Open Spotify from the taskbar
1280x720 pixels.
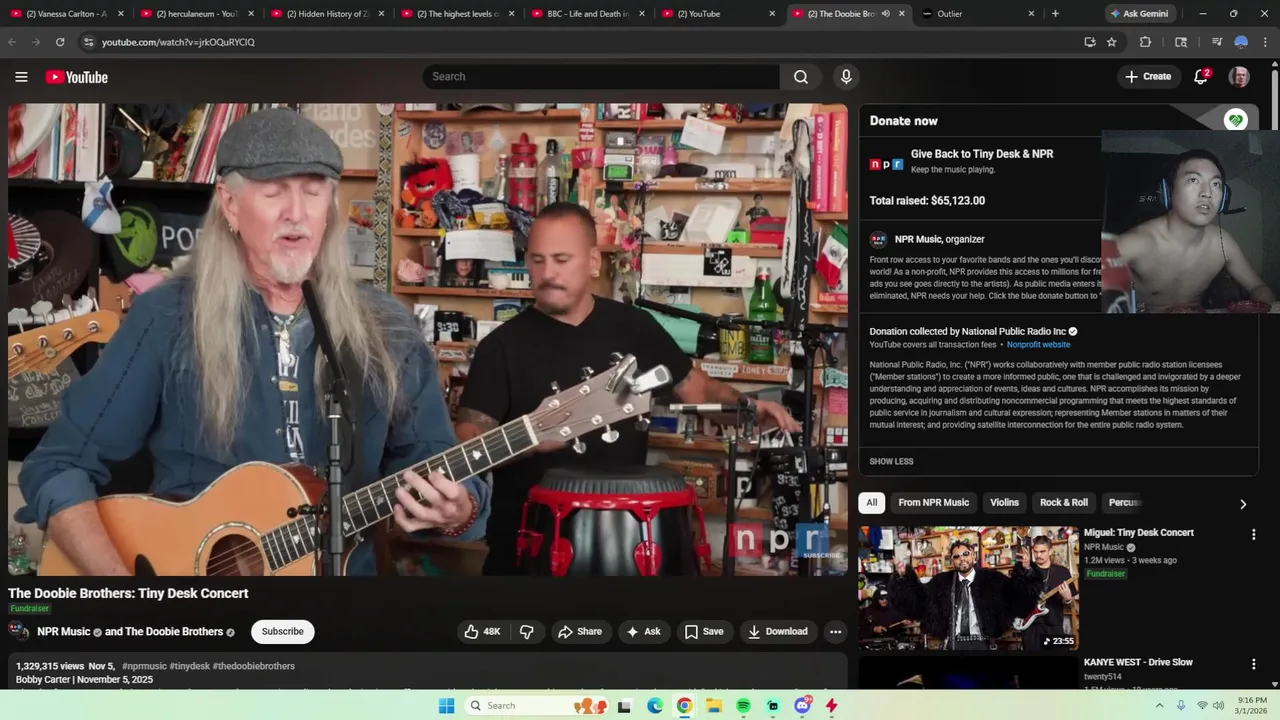coord(743,706)
